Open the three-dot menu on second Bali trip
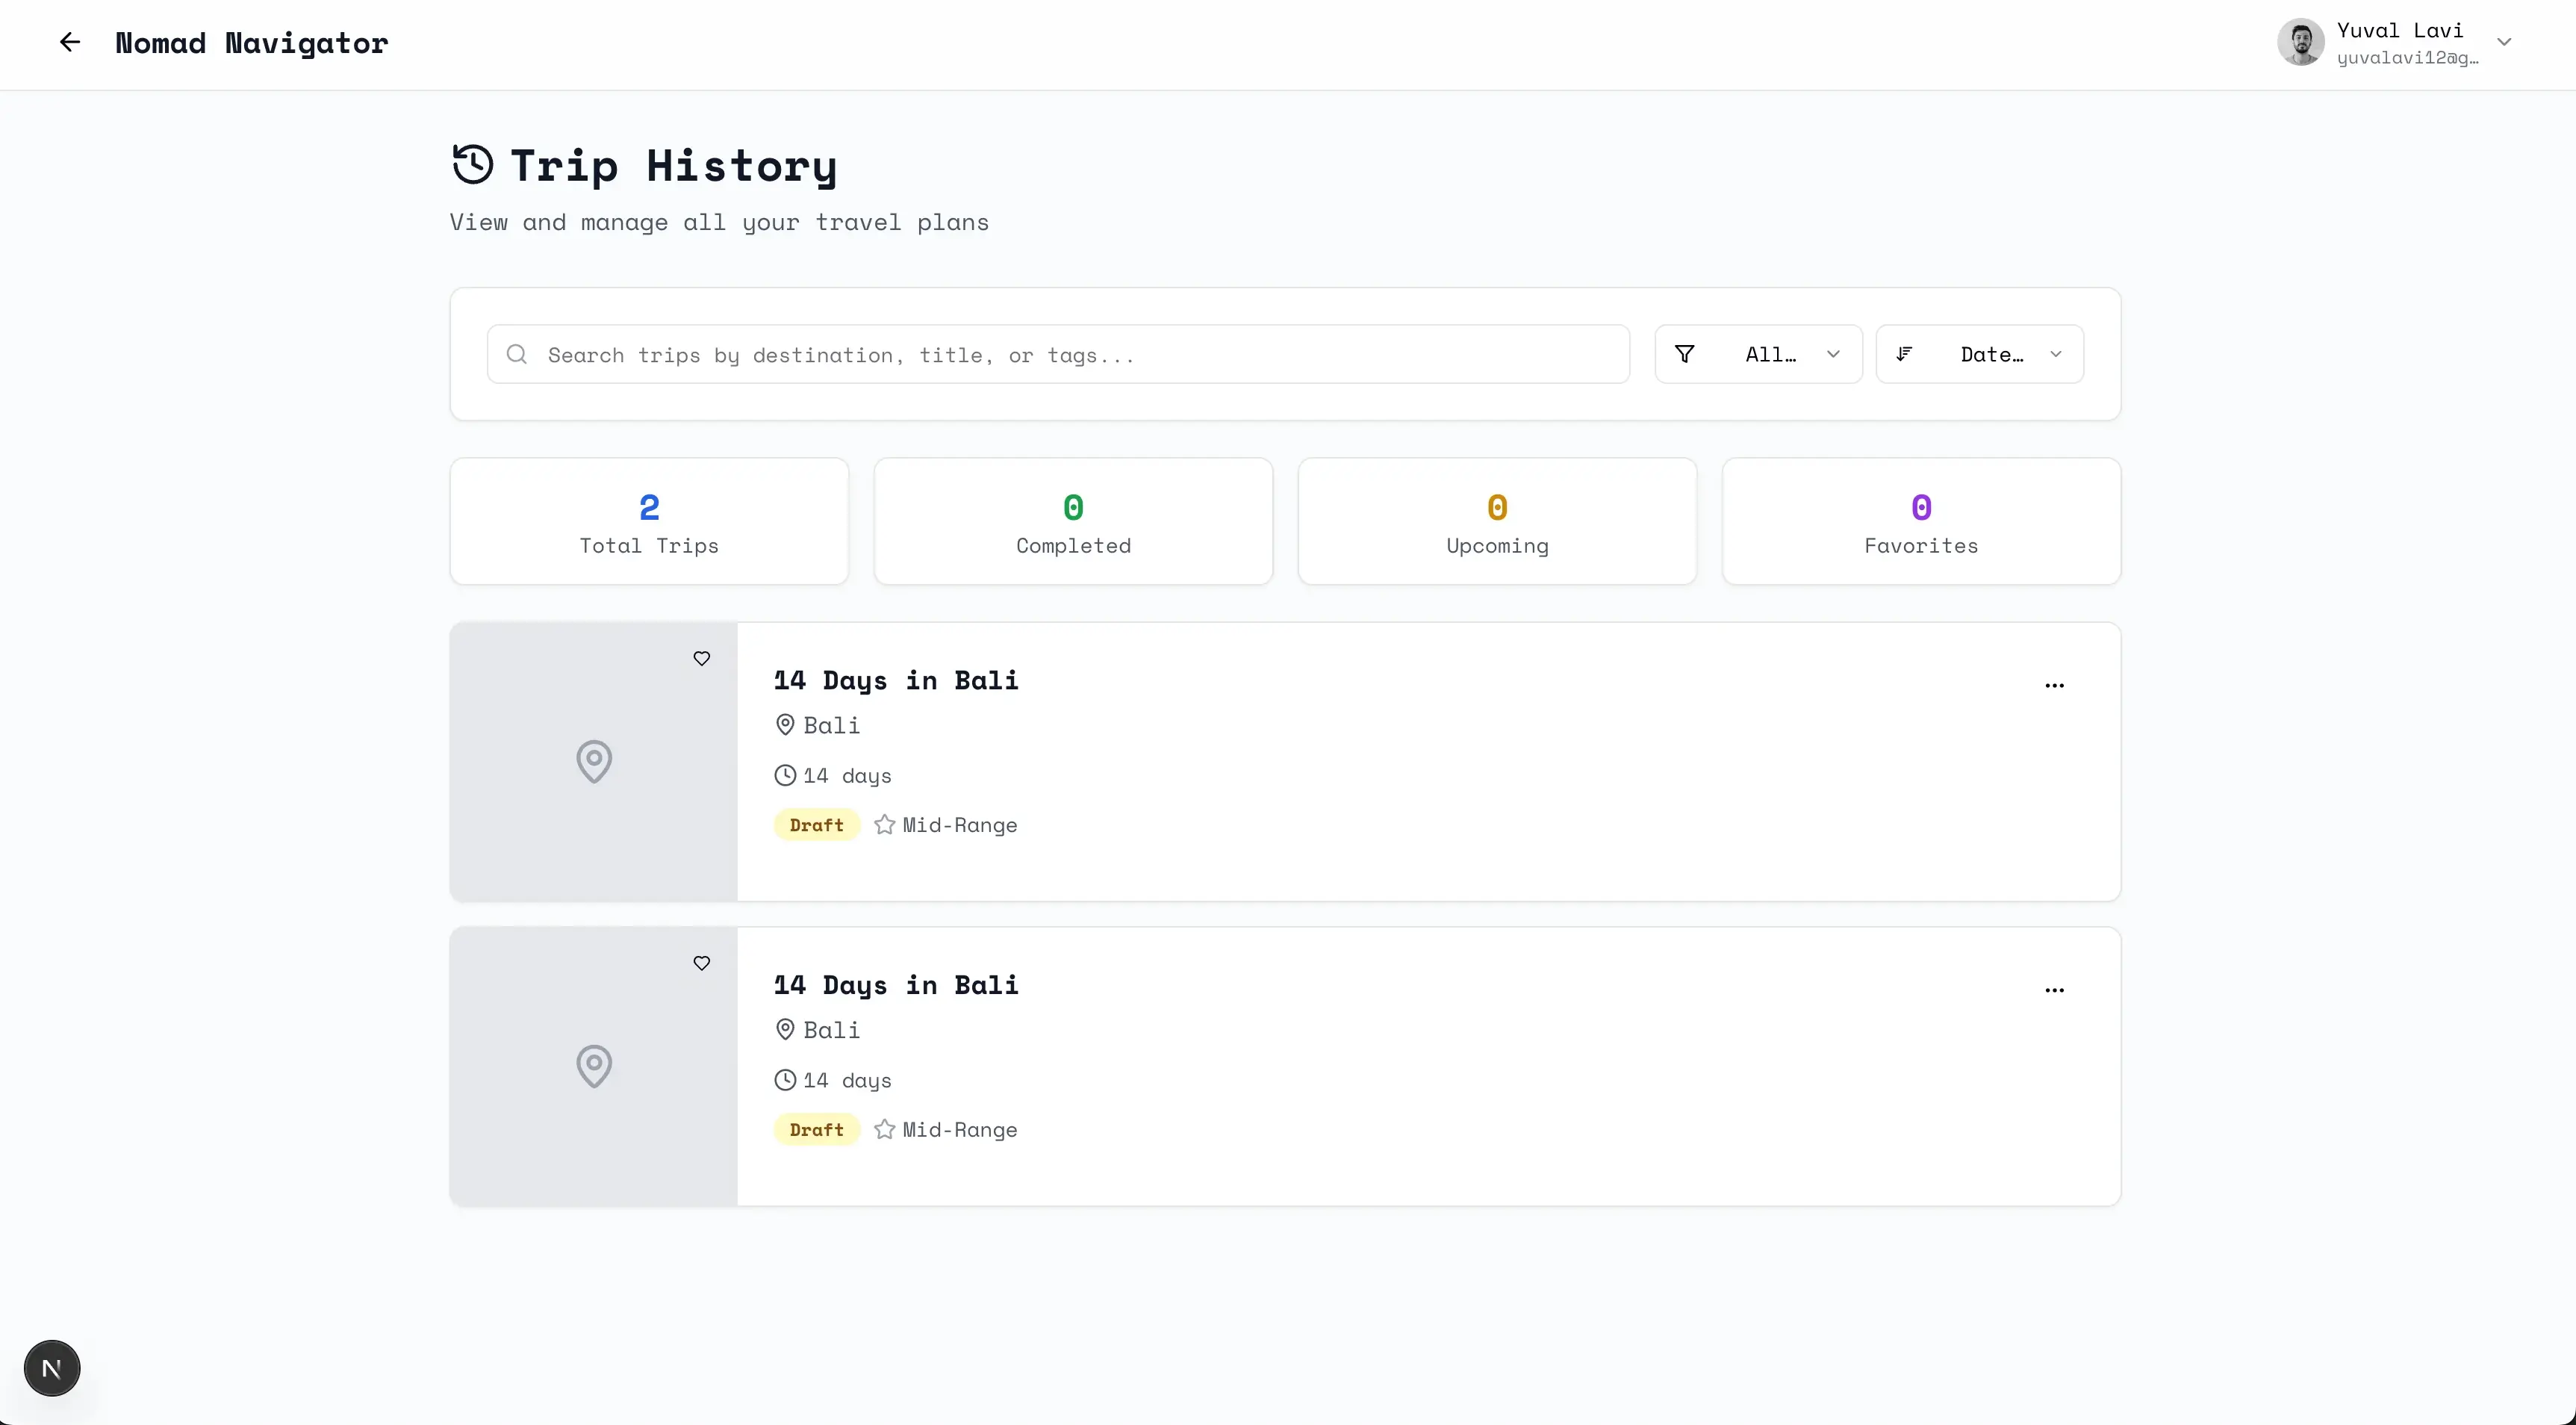 pos(2054,990)
